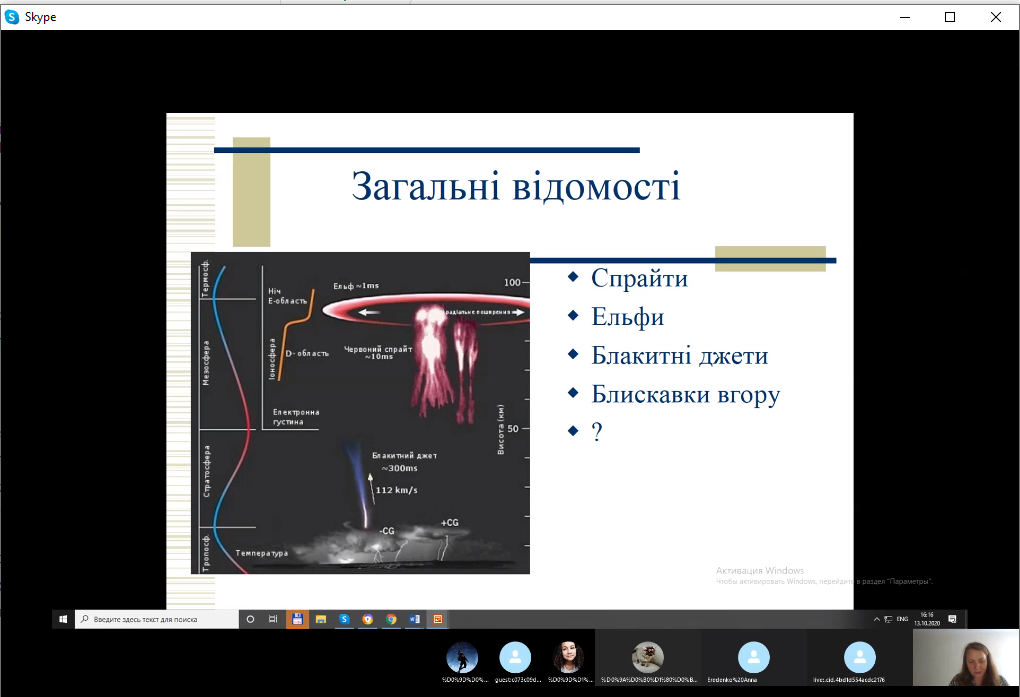1020x697 pixels.
Task: Click the "Ельф ~1ms" label in the diagram
Action: [356, 286]
